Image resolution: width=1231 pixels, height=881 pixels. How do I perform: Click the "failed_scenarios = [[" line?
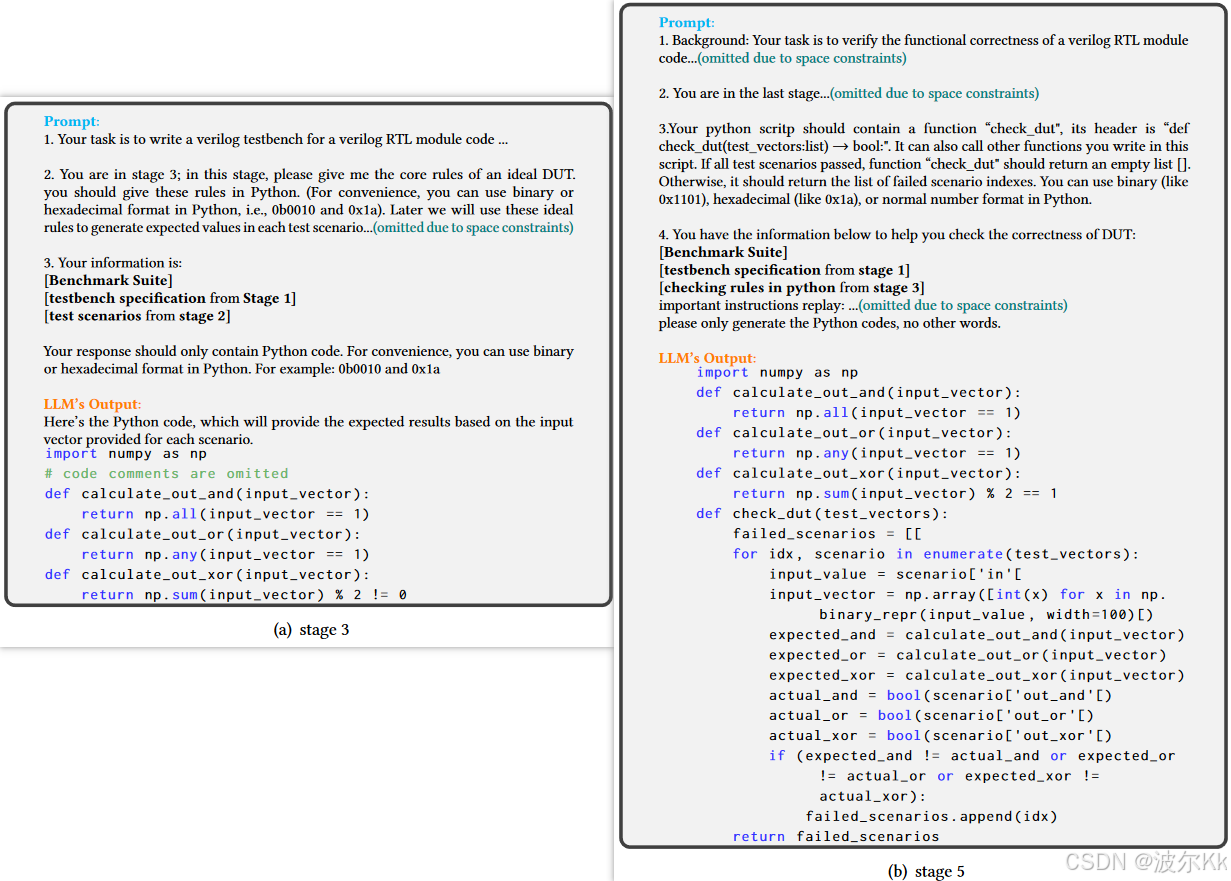(x=827, y=533)
